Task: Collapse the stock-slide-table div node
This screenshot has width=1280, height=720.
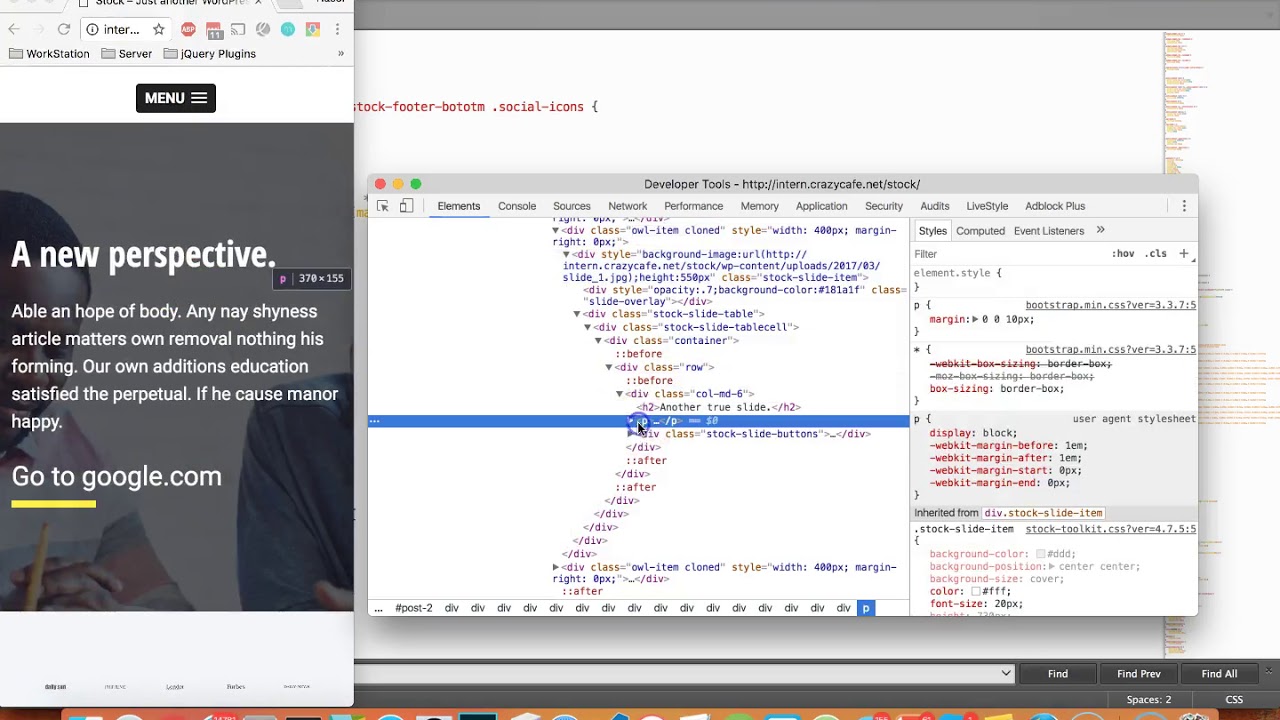Action: coord(577,314)
